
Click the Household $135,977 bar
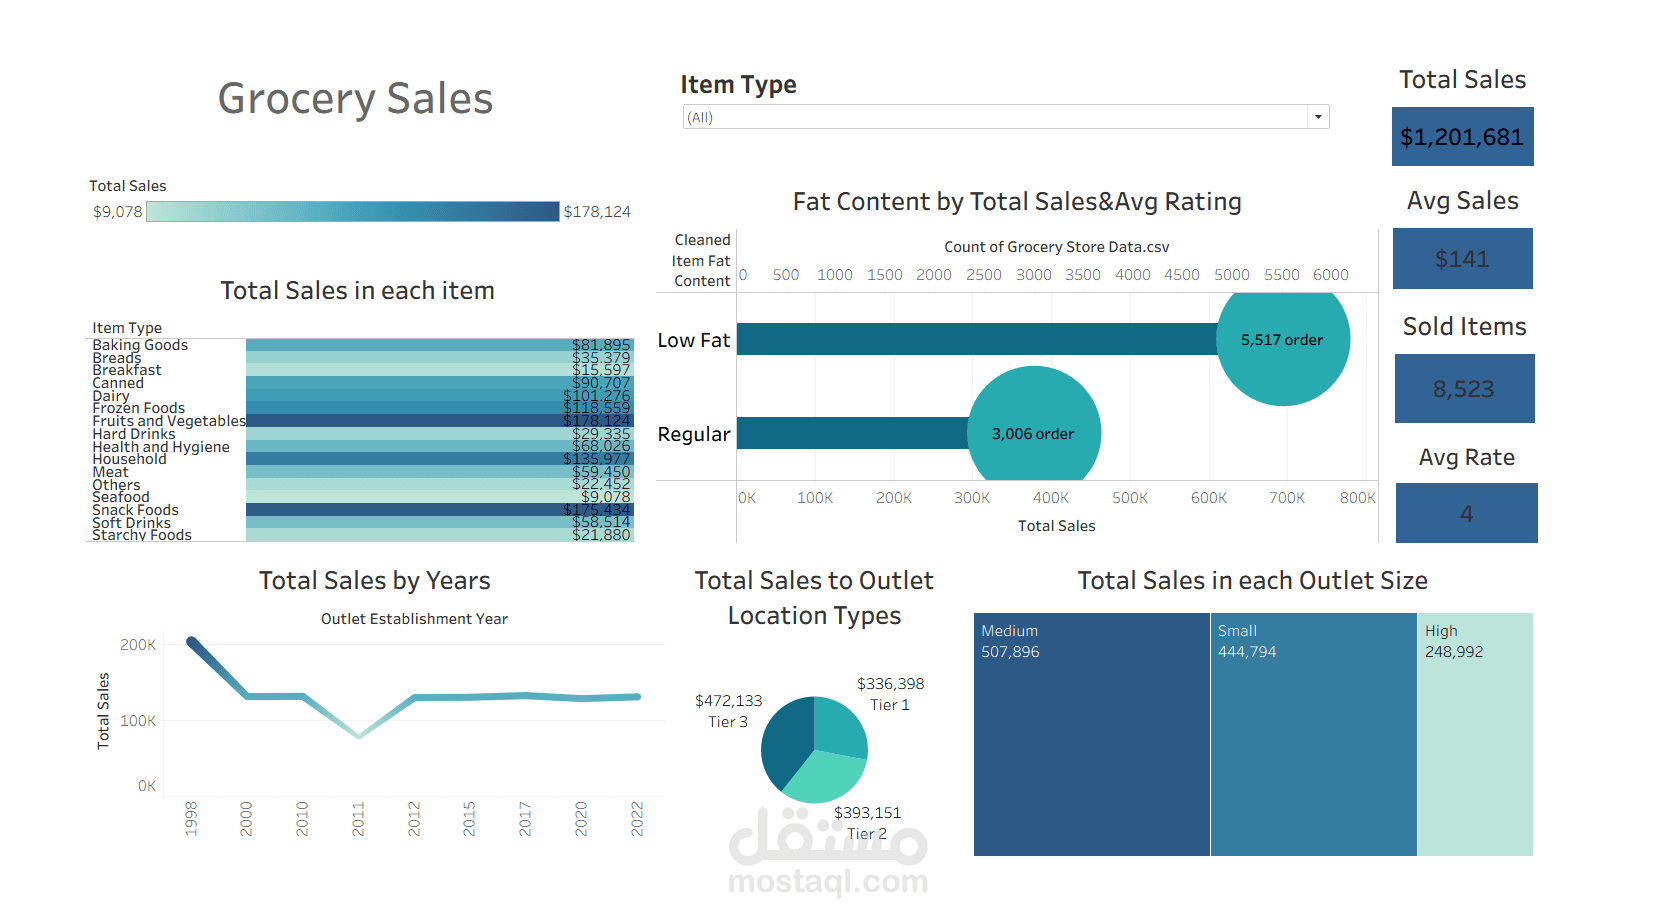[x=440, y=459]
